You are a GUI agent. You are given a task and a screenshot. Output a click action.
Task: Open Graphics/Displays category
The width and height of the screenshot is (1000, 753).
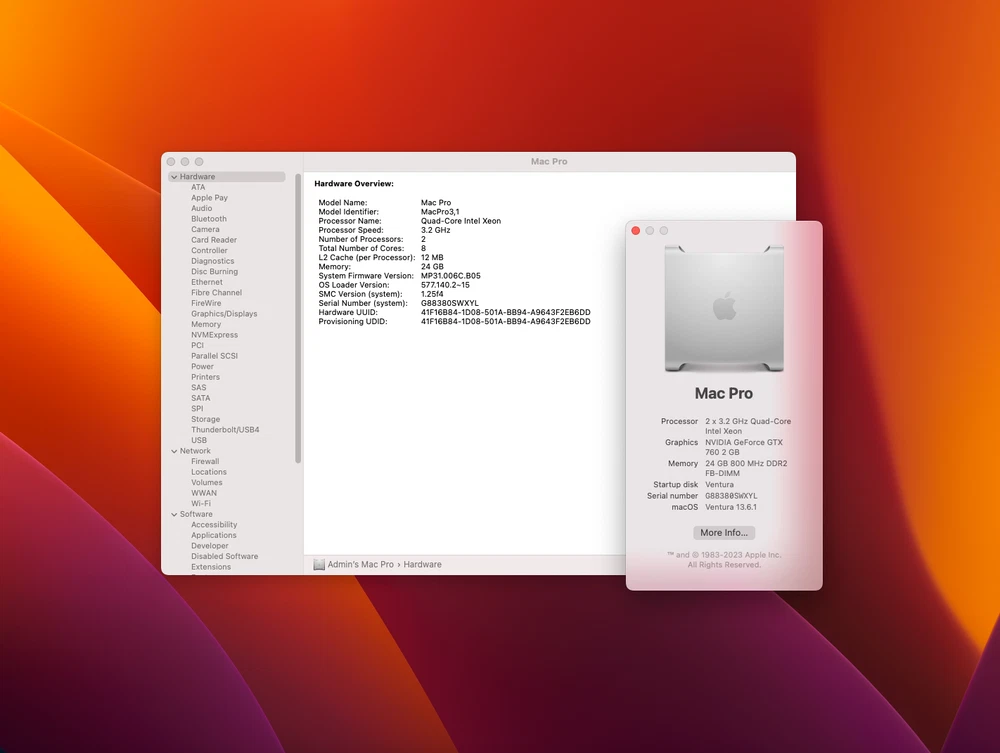[x=224, y=313]
